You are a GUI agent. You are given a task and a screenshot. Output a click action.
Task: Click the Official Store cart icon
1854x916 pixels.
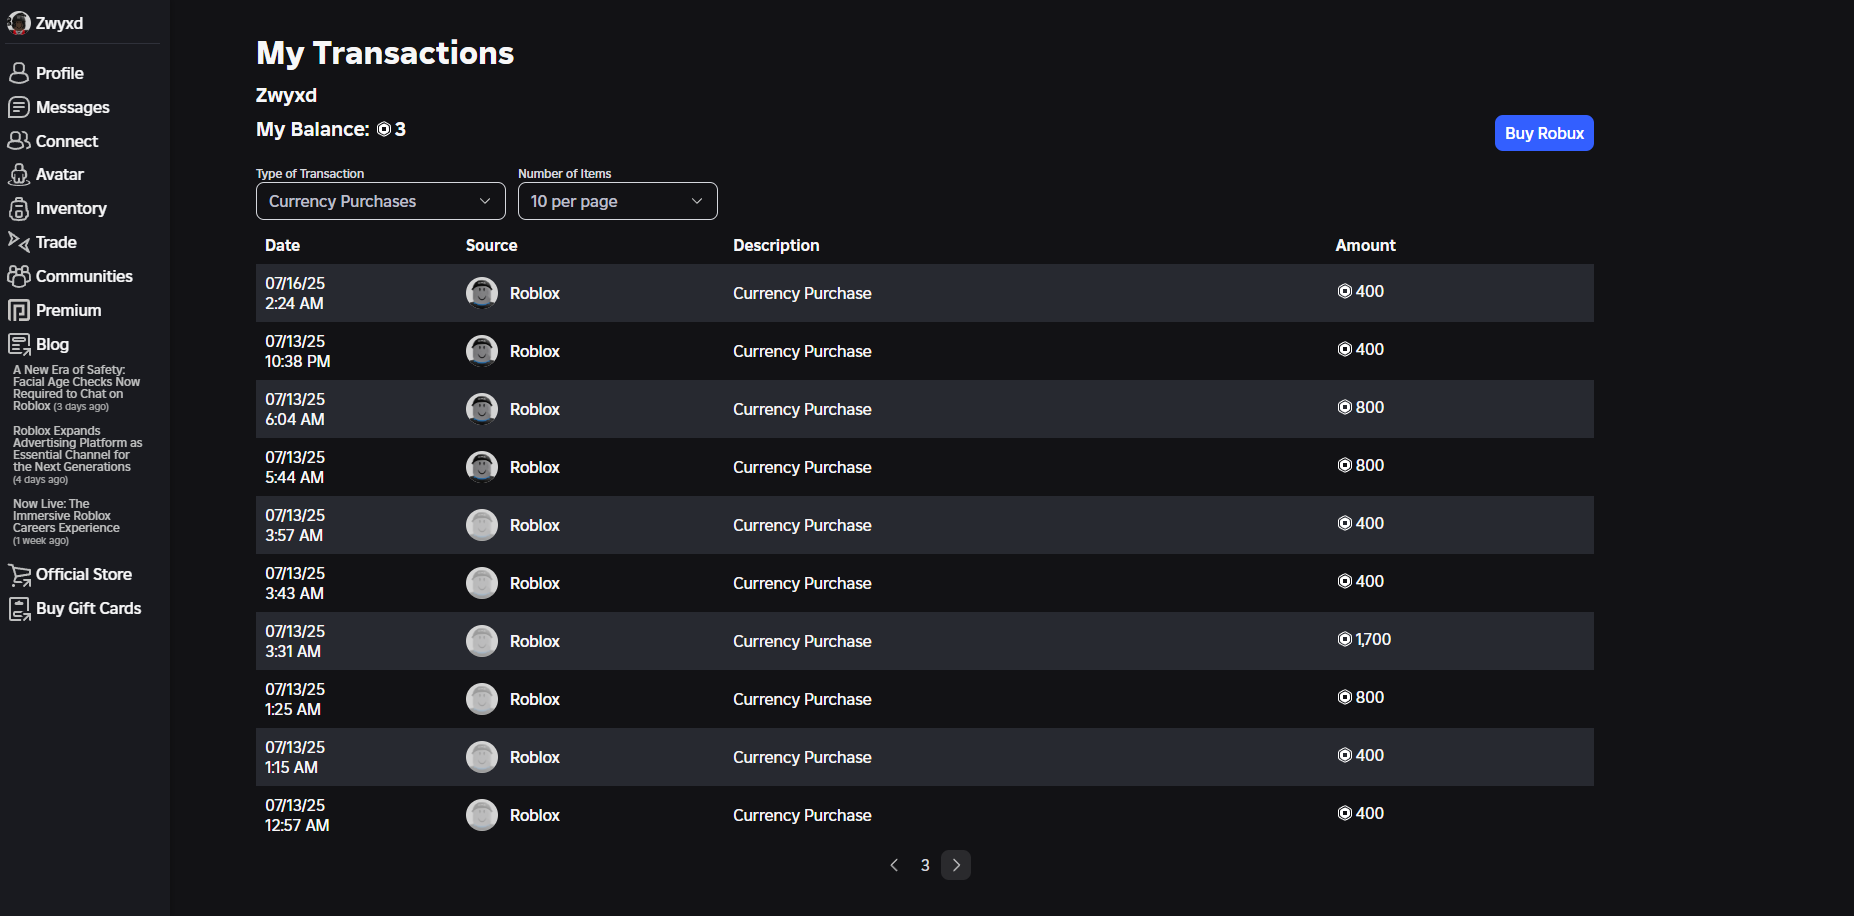(x=19, y=574)
